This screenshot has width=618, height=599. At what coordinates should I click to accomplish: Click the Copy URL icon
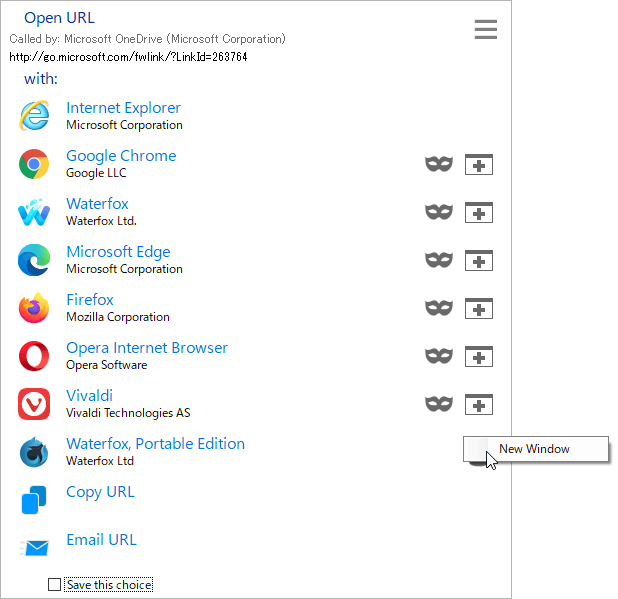[x=34, y=500]
